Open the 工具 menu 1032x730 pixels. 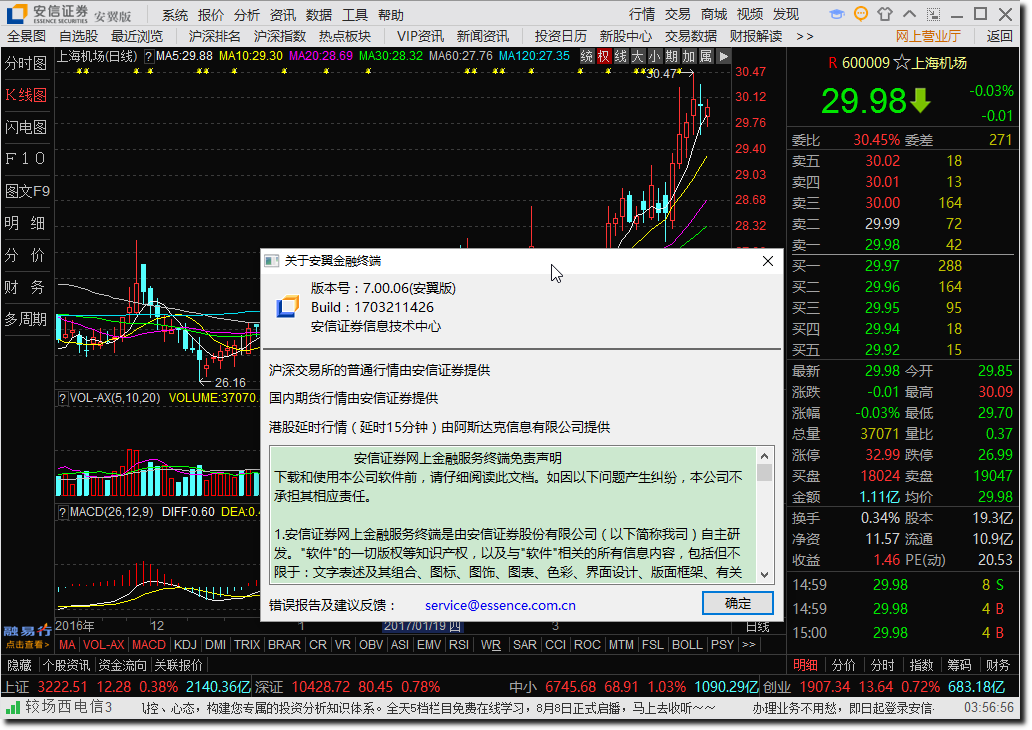355,14
